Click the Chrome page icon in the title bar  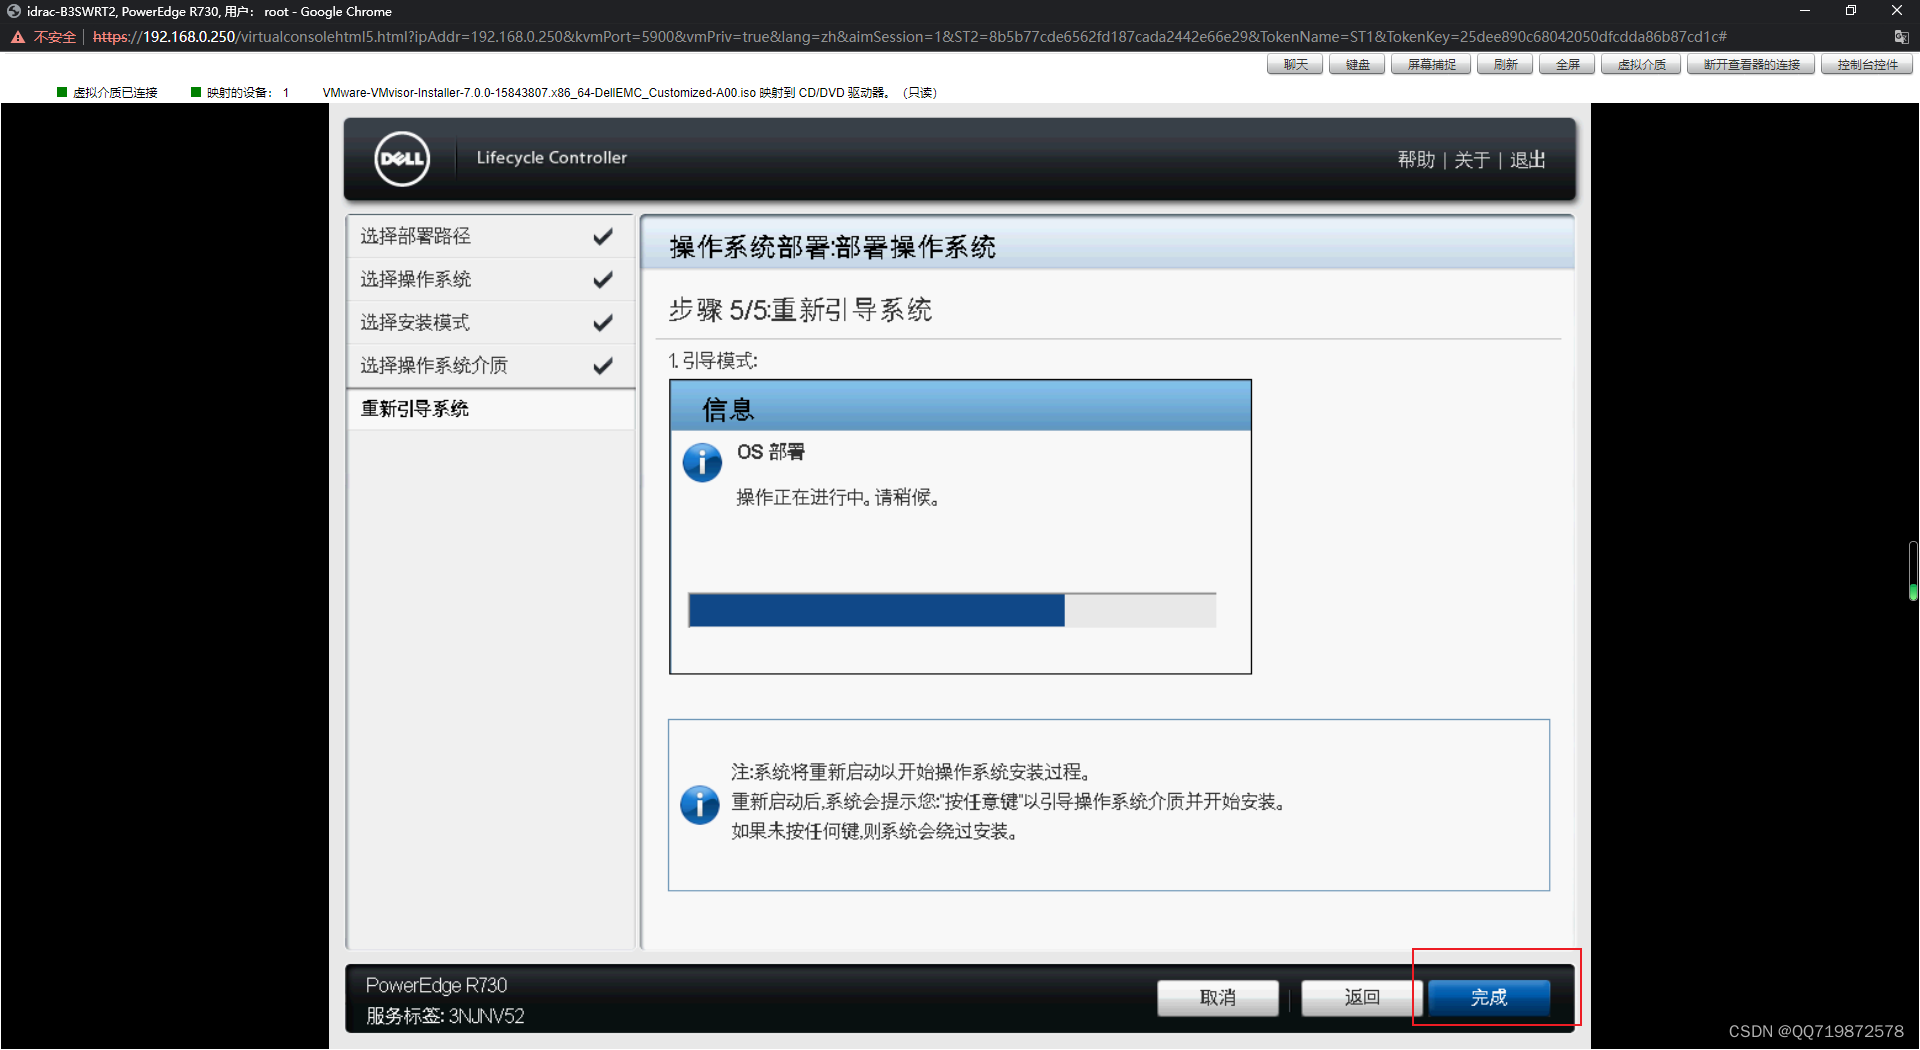pyautogui.click(x=14, y=11)
